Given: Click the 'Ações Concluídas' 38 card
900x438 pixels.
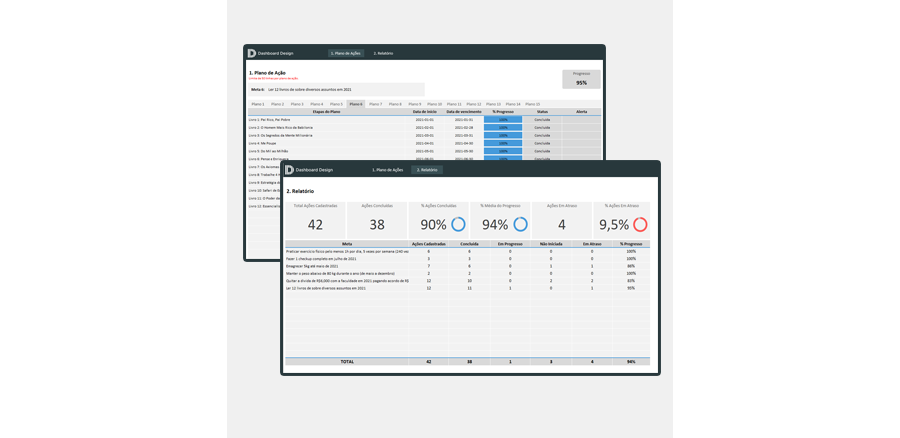Looking at the screenshot, I should [377, 220].
